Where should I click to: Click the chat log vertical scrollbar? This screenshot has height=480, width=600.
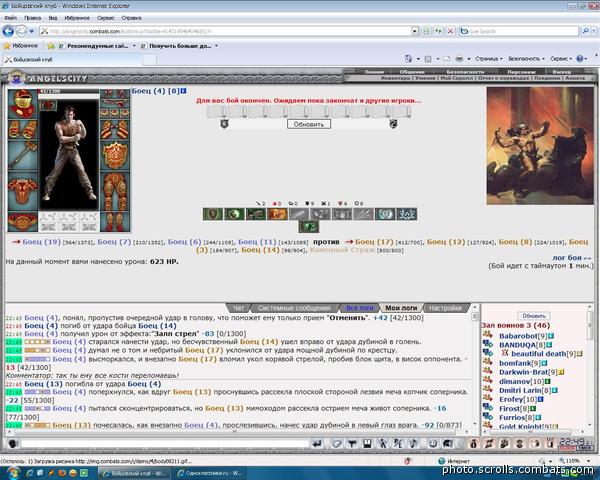[475, 366]
